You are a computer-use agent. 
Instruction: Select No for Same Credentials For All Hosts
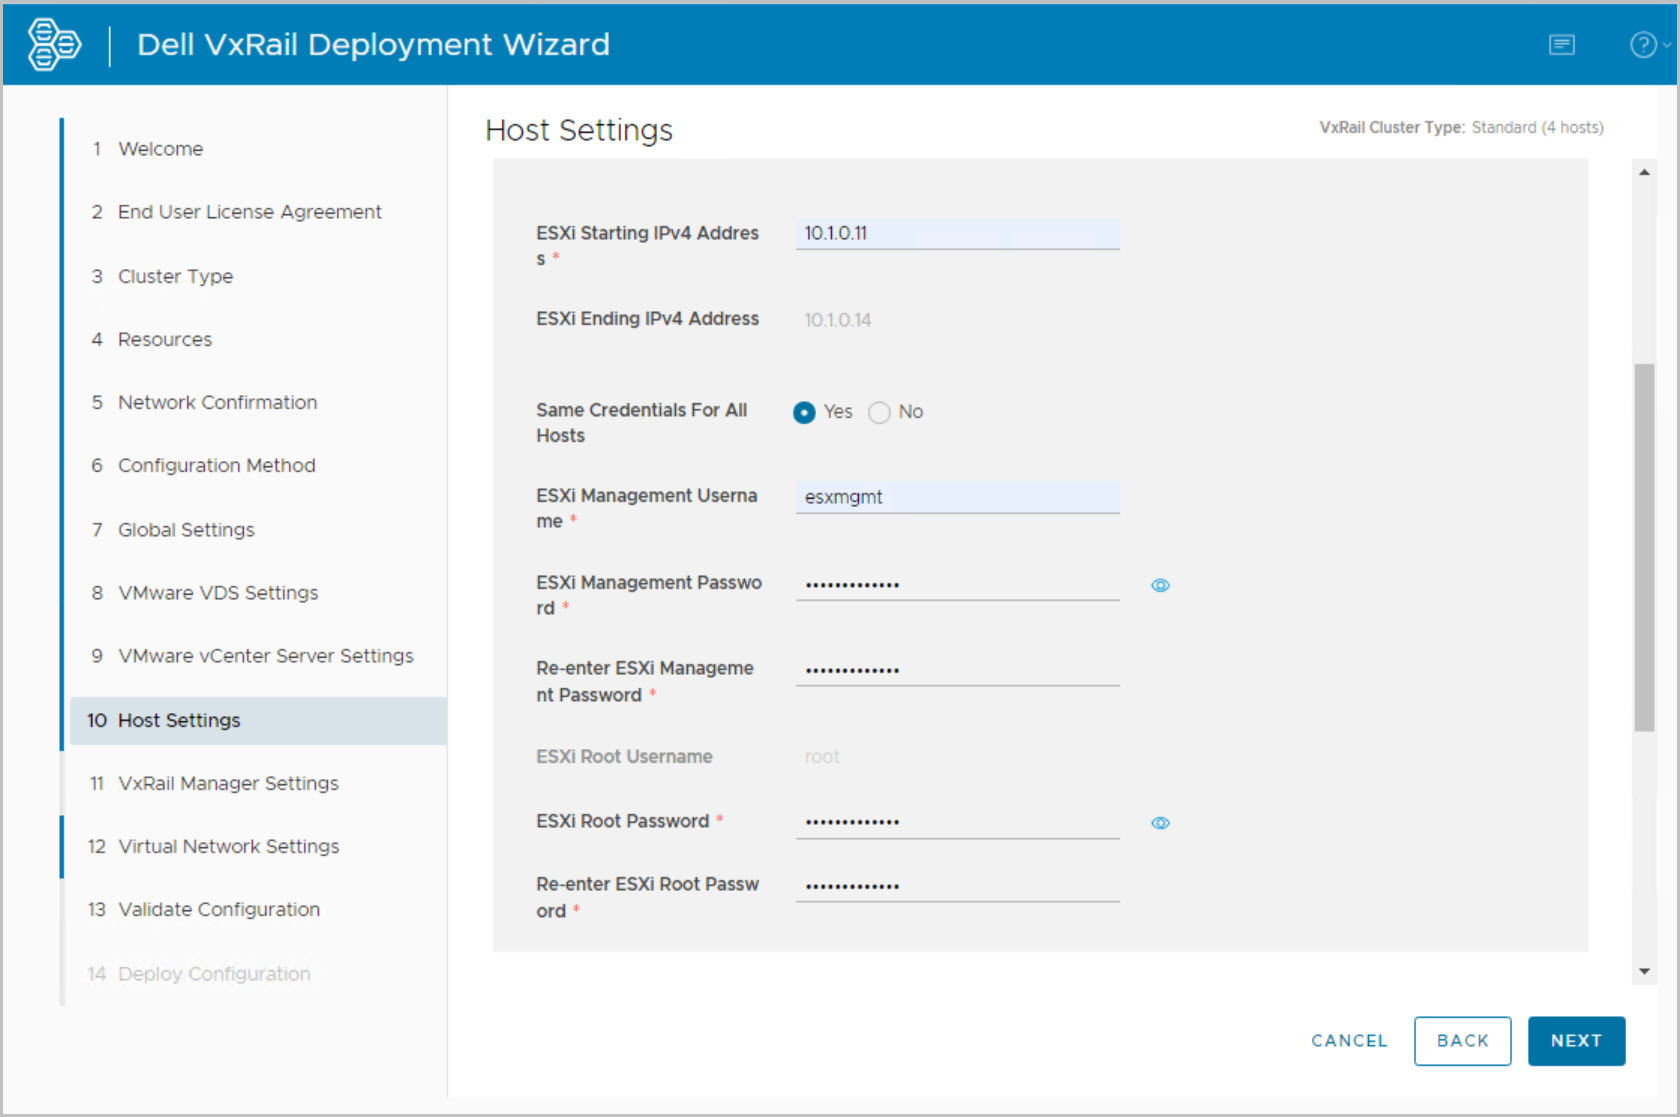coord(879,412)
